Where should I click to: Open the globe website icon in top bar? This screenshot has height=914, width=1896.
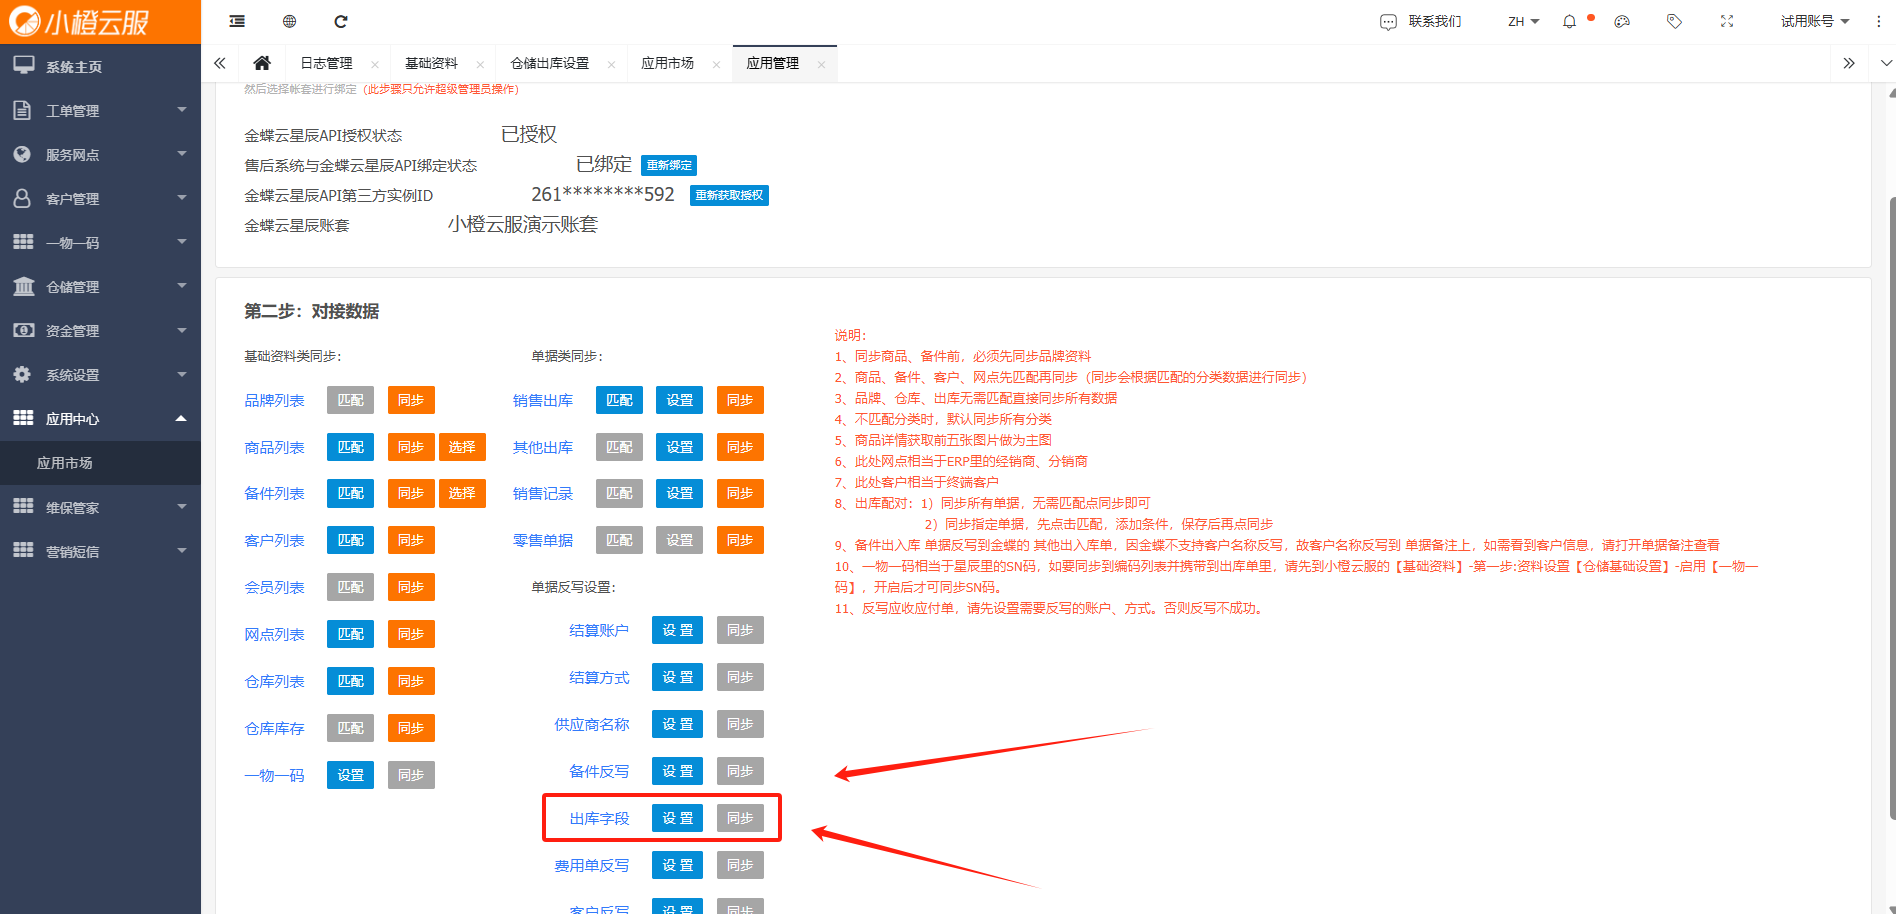click(x=289, y=21)
